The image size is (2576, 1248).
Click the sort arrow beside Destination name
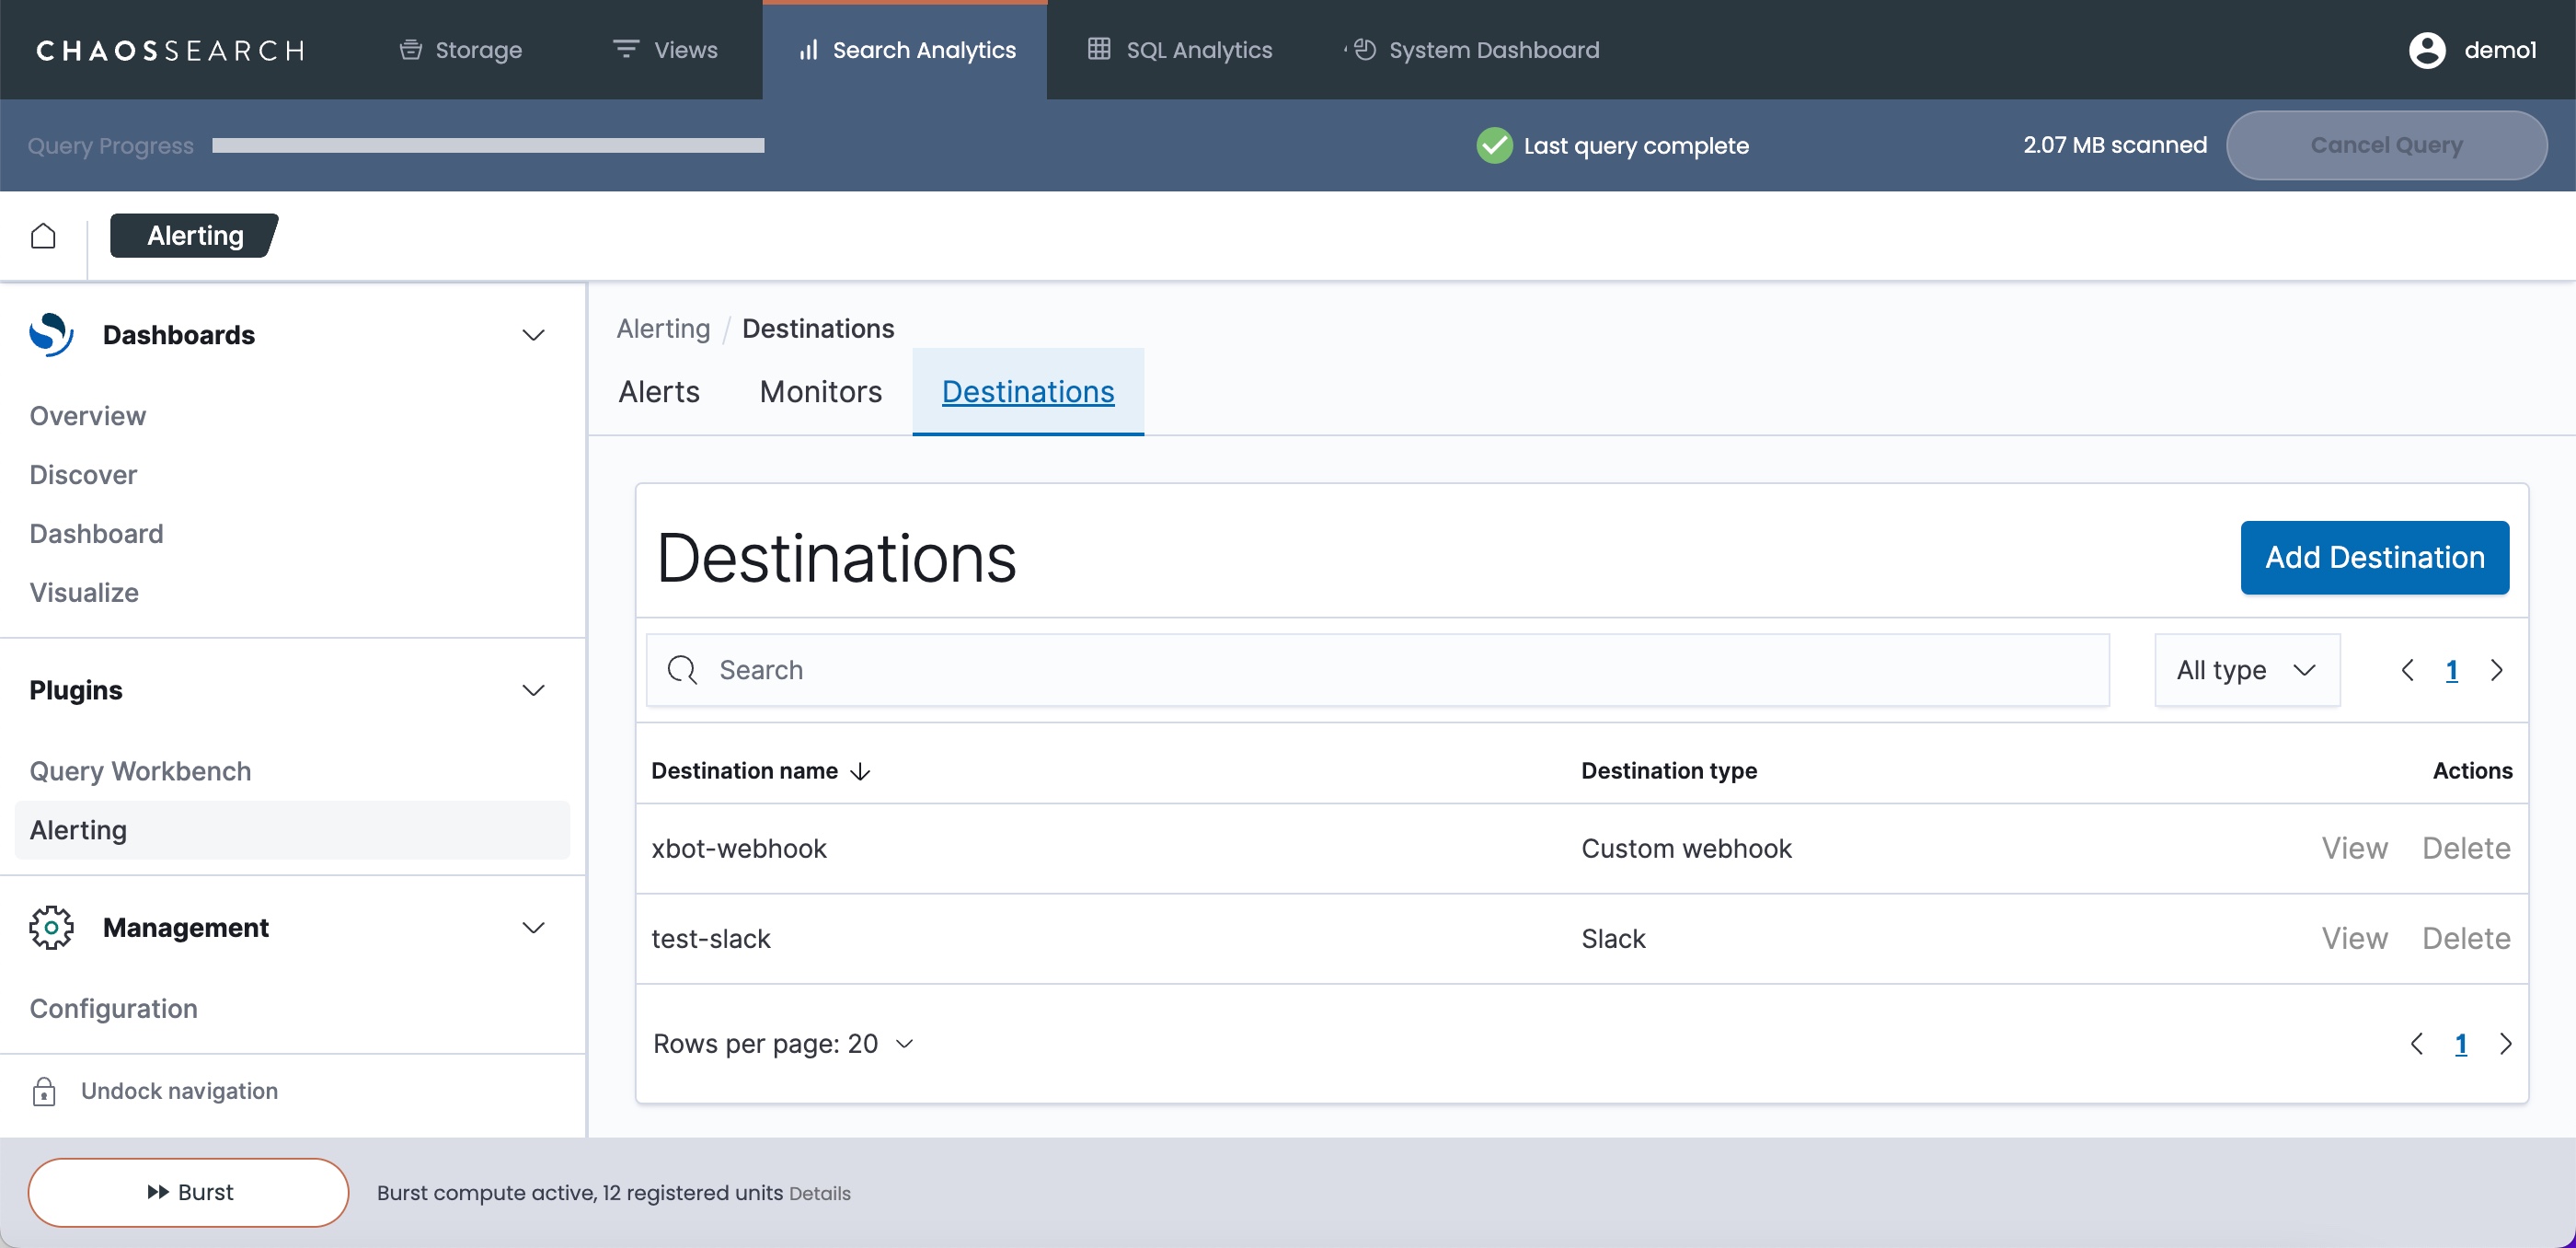pyautogui.click(x=860, y=771)
